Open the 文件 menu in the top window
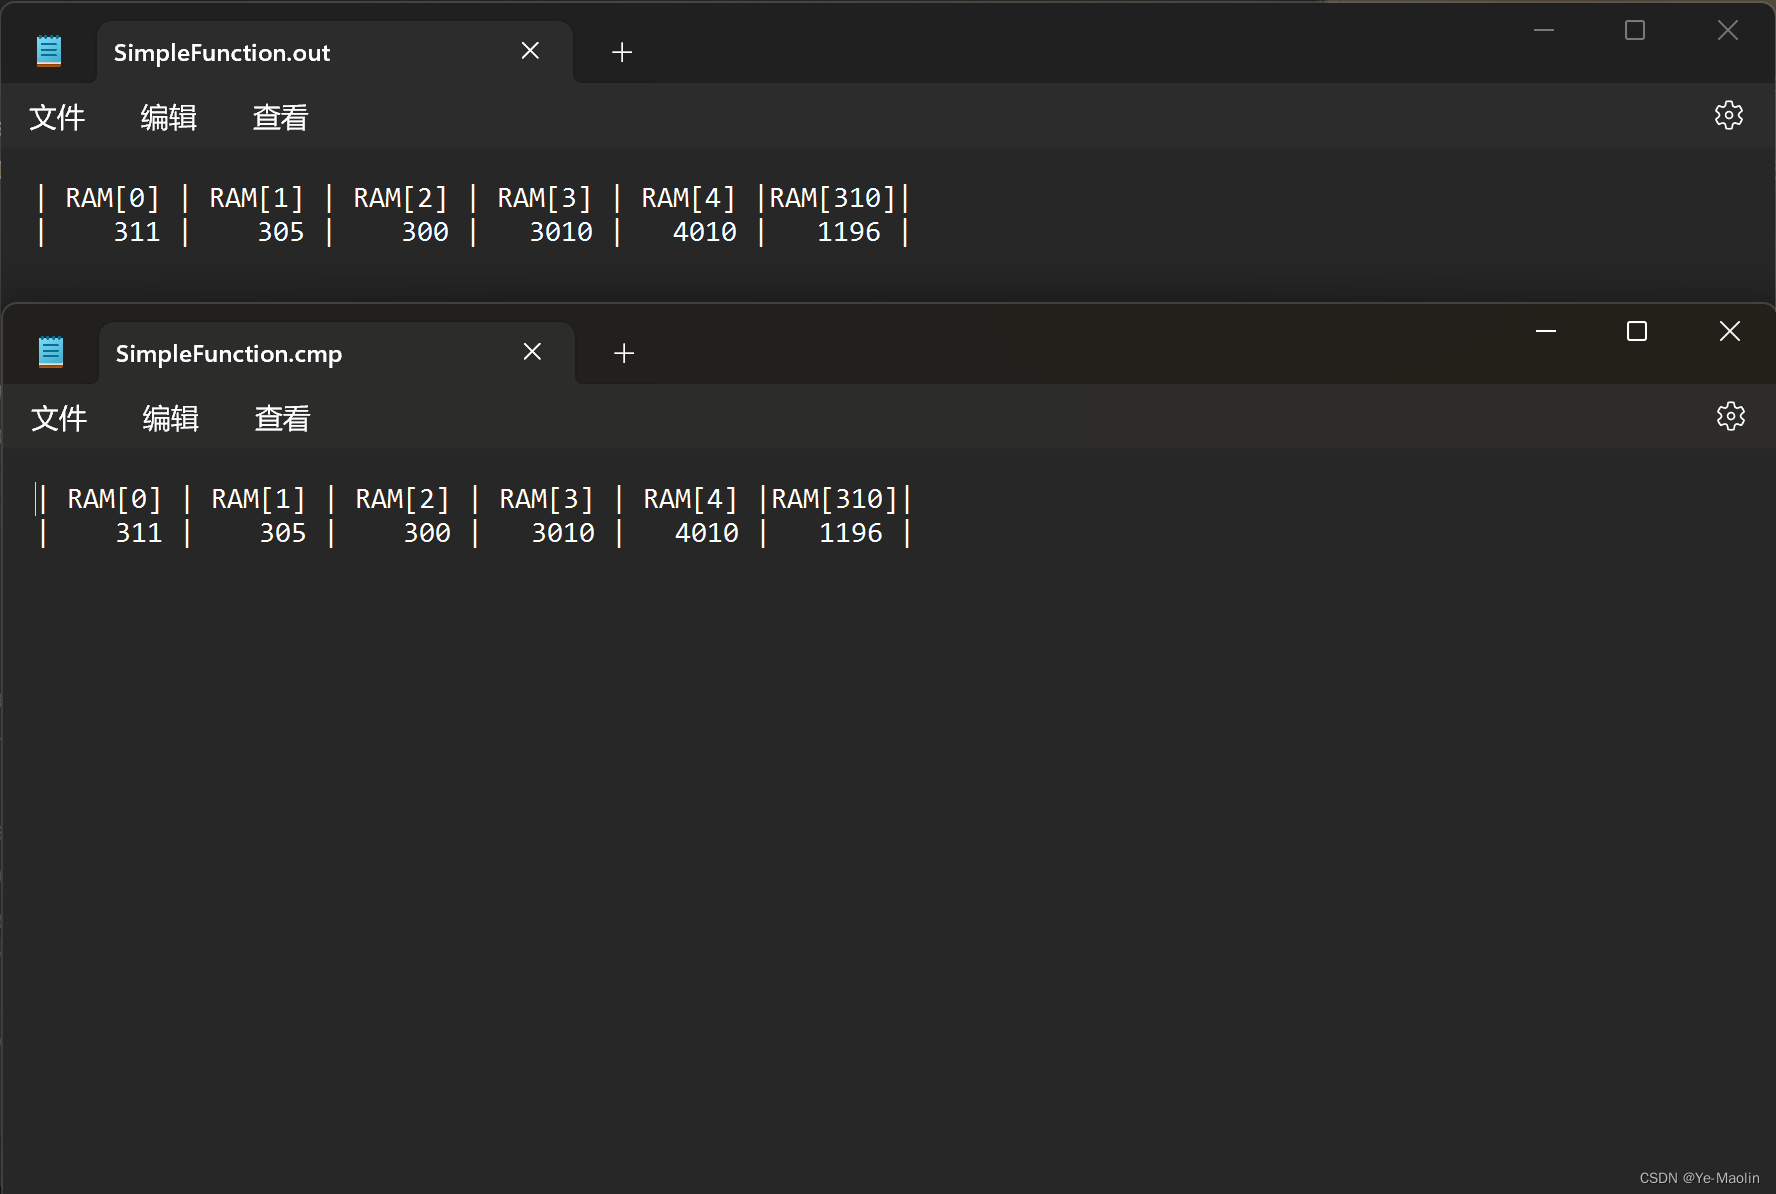The height and width of the screenshot is (1194, 1776). pyautogui.click(x=57, y=117)
